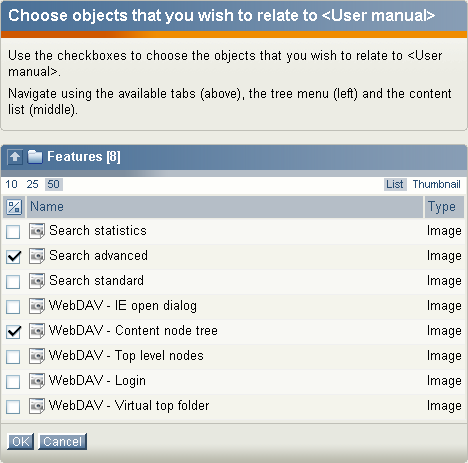Click the Image type of WebDAV - Login
The width and height of the screenshot is (468, 463).
click(444, 381)
